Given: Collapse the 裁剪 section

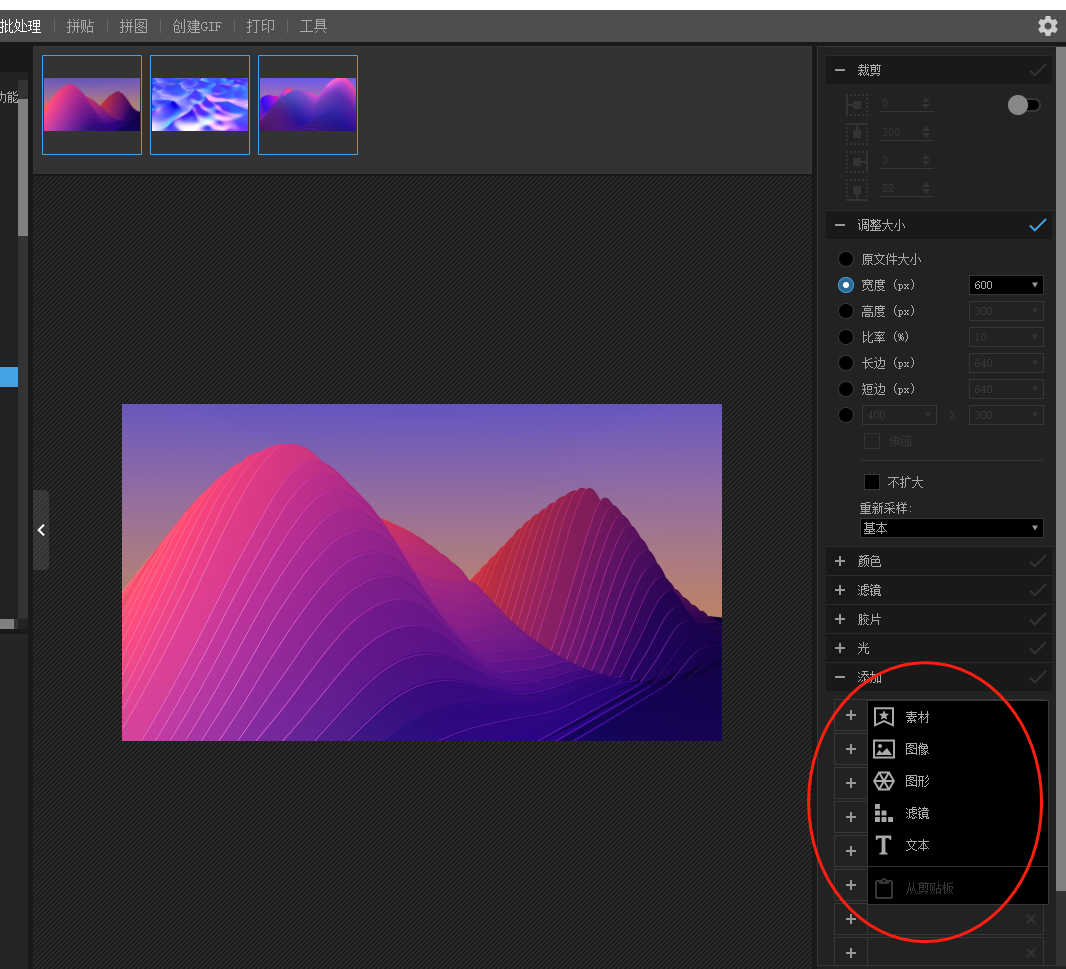Looking at the screenshot, I should pos(840,70).
